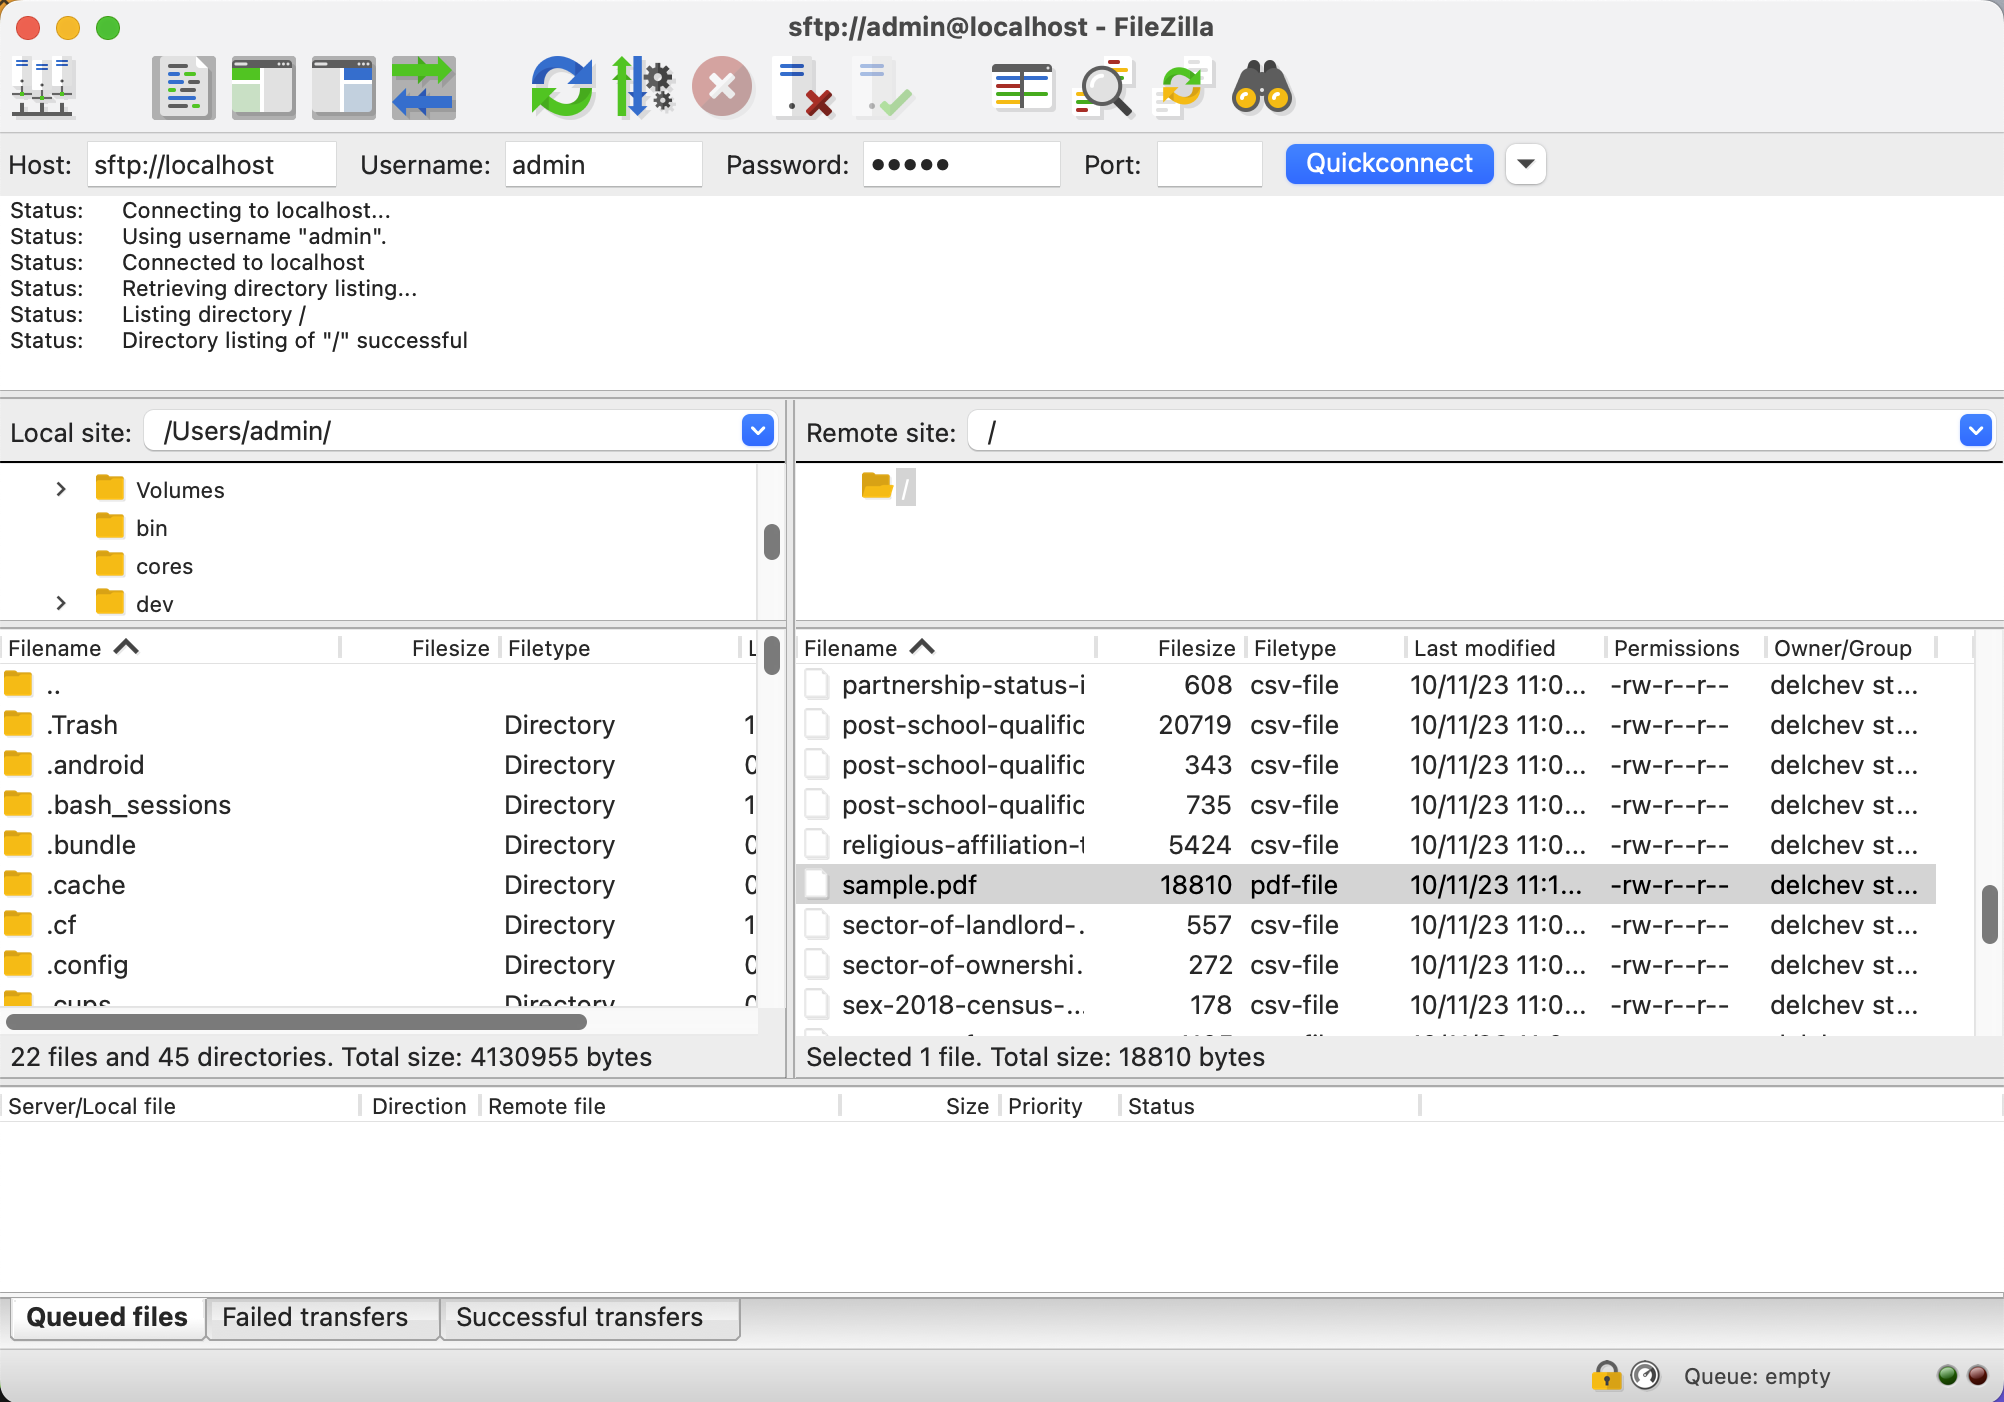Image resolution: width=2004 pixels, height=1402 pixels.
Task: Select the .Trash directory in the local list
Action: [378, 725]
